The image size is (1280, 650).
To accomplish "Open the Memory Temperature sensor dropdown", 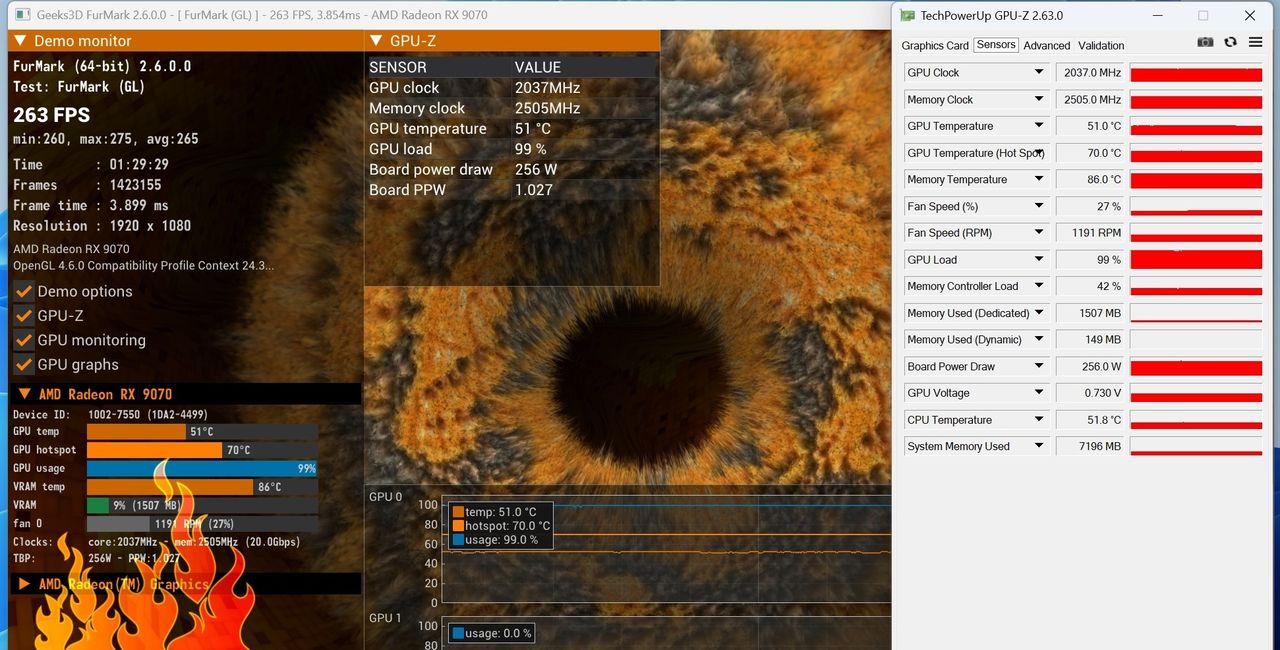I will [1039, 180].
